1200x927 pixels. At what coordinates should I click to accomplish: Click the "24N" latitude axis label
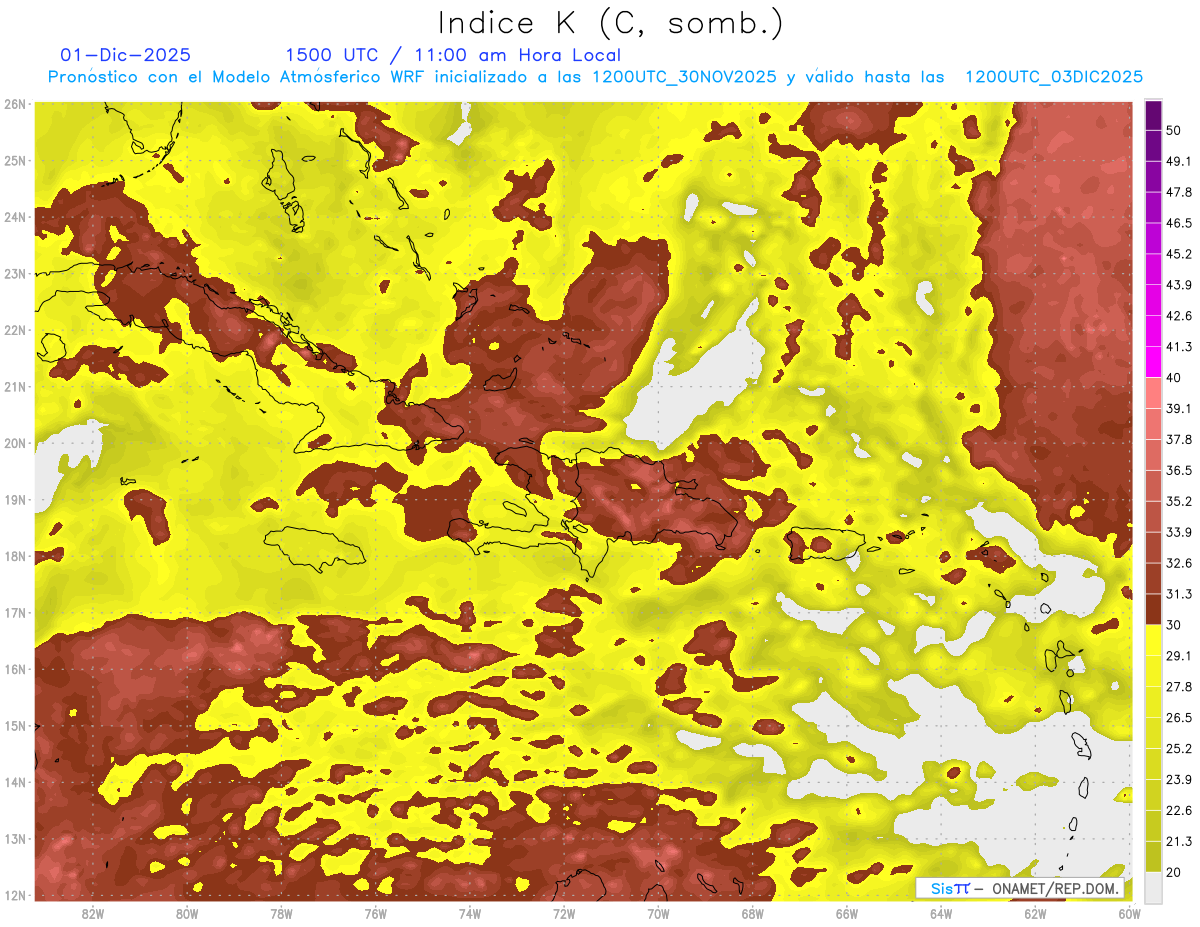click(15, 217)
